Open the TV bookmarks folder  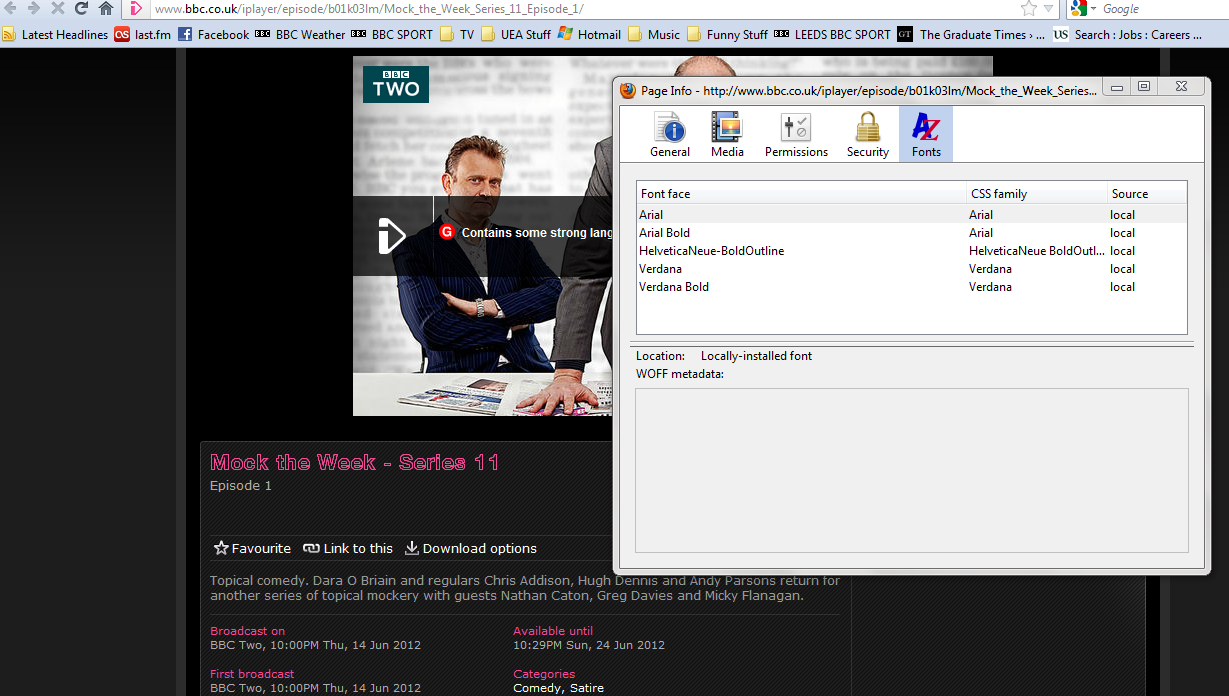point(457,34)
